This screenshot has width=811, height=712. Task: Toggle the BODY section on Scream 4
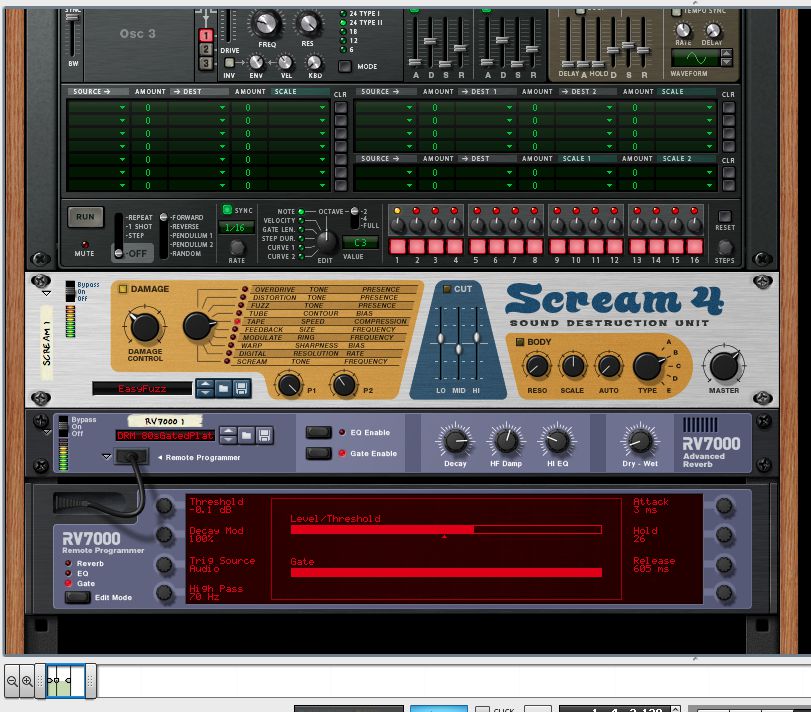click(x=520, y=342)
